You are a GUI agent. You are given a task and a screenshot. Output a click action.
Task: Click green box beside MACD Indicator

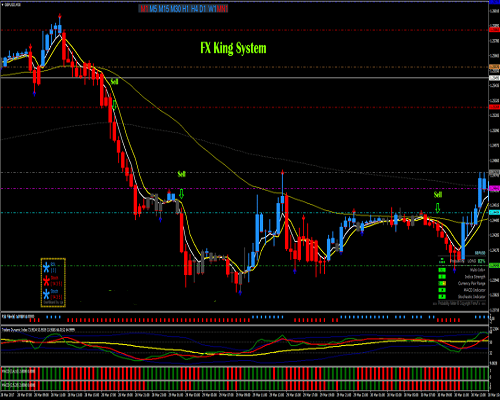pos(442,290)
